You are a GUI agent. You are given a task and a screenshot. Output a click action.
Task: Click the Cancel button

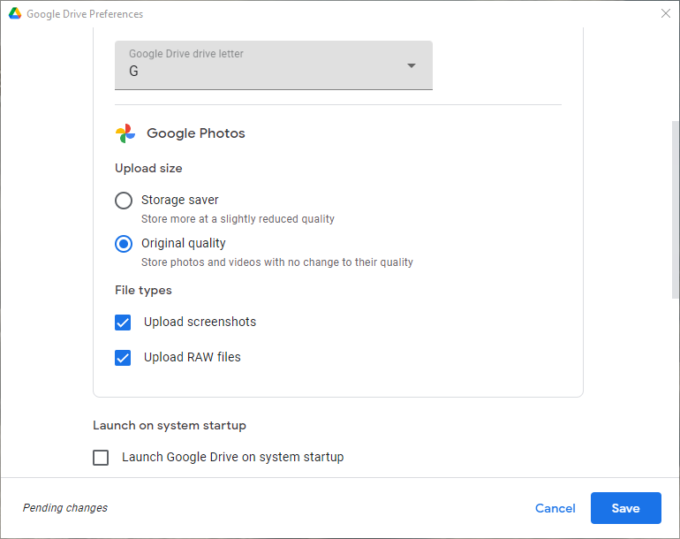[555, 508]
